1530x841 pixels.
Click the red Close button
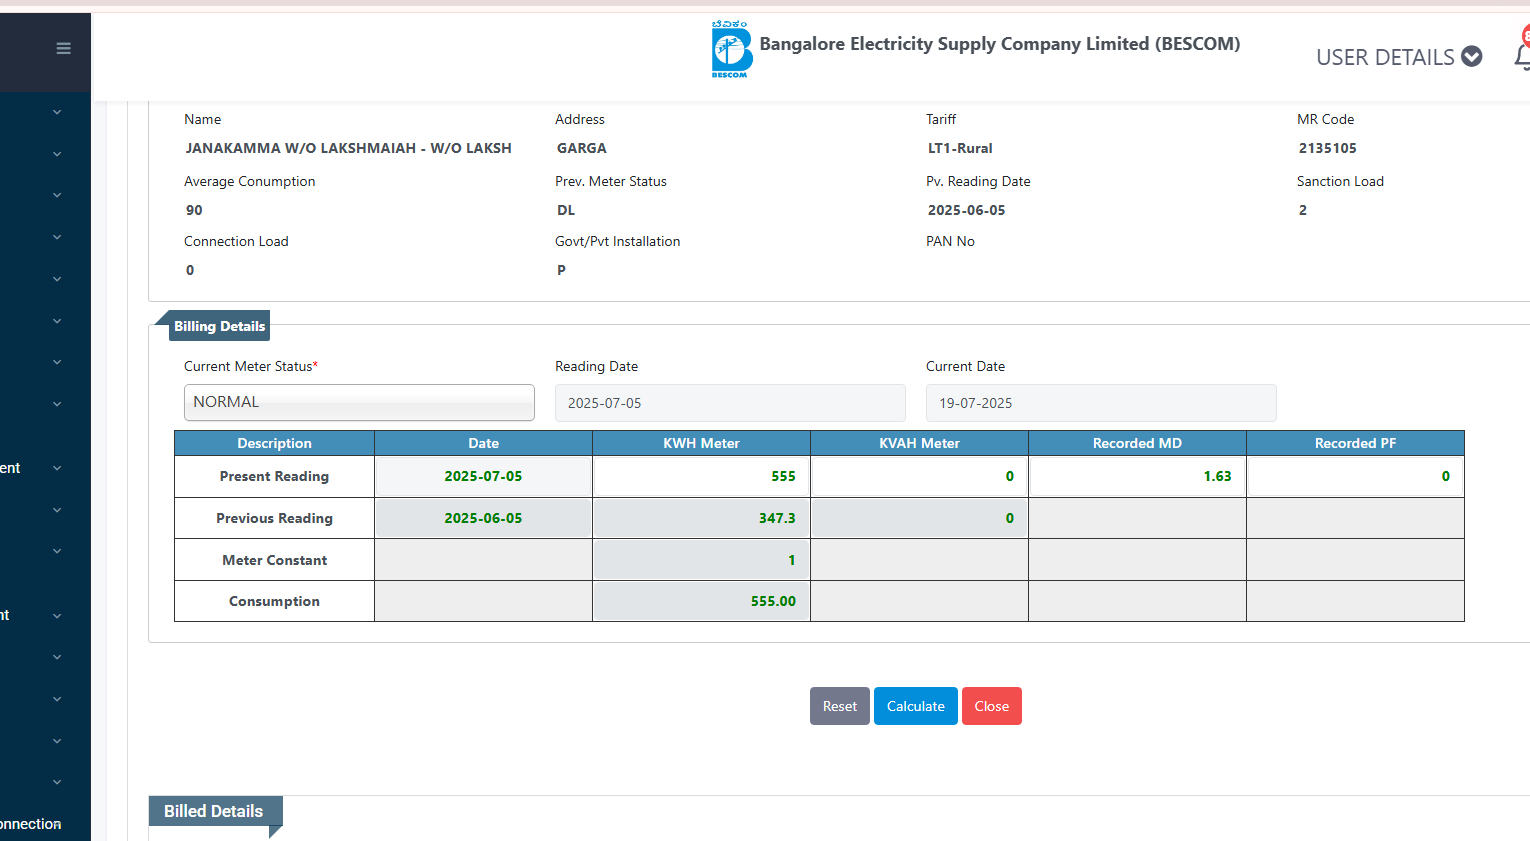[x=992, y=706]
